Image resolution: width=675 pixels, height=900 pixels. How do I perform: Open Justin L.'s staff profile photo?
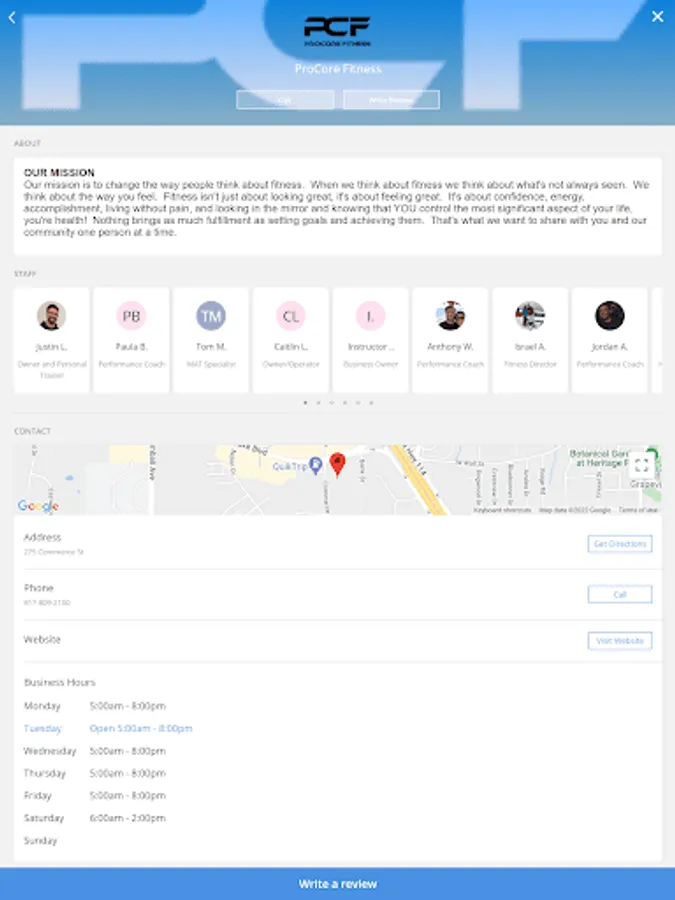coord(51,316)
